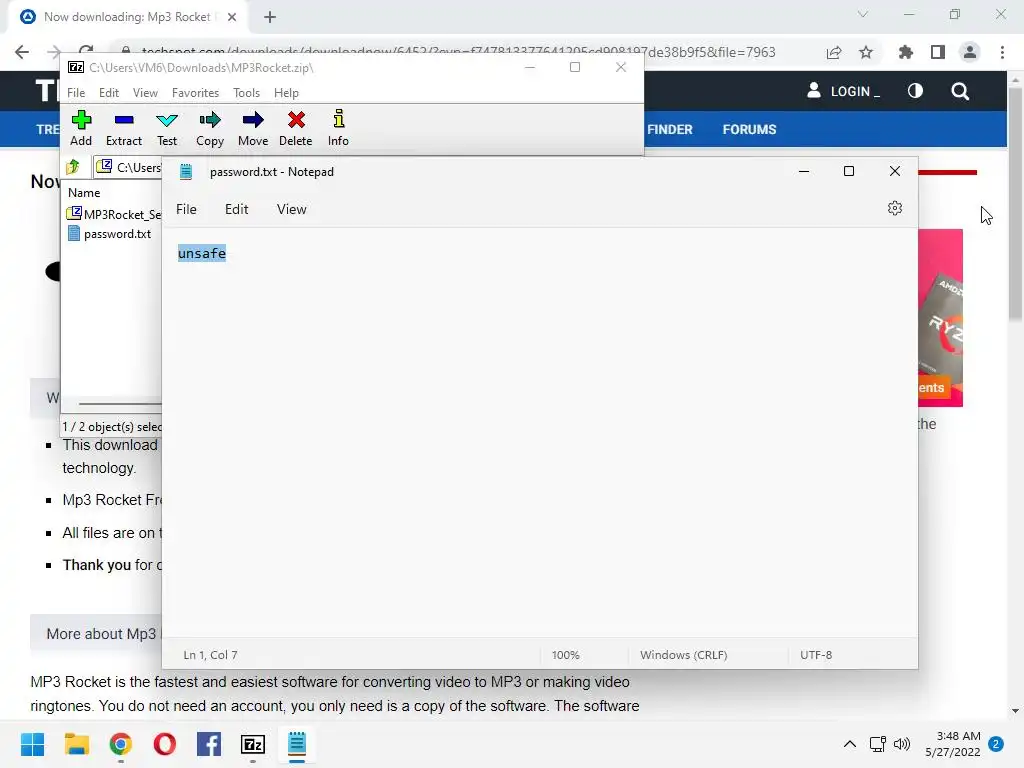This screenshot has width=1024, height=768.
Task: Open the View menu in 7-Zip
Action: click(145, 93)
